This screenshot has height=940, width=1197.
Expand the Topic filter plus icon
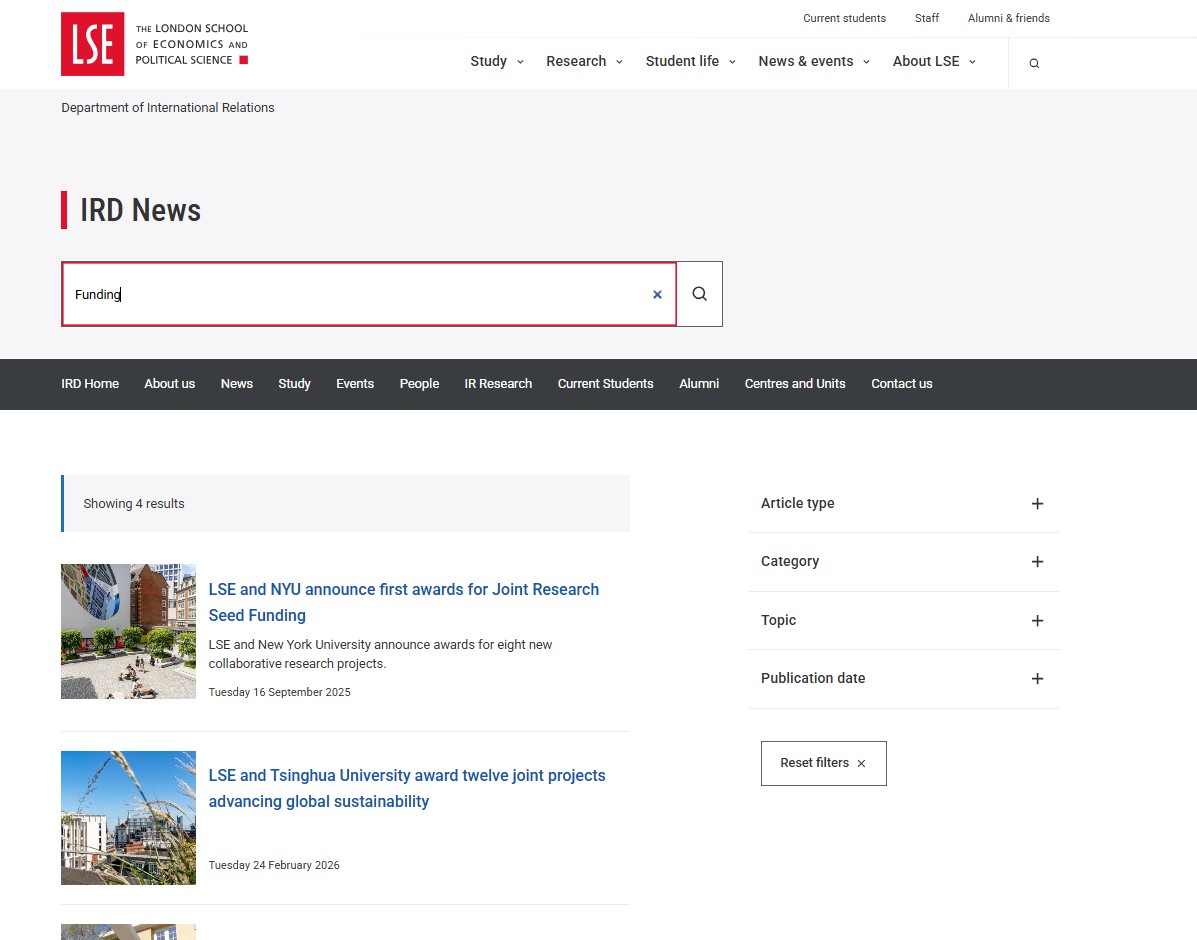[1037, 621]
